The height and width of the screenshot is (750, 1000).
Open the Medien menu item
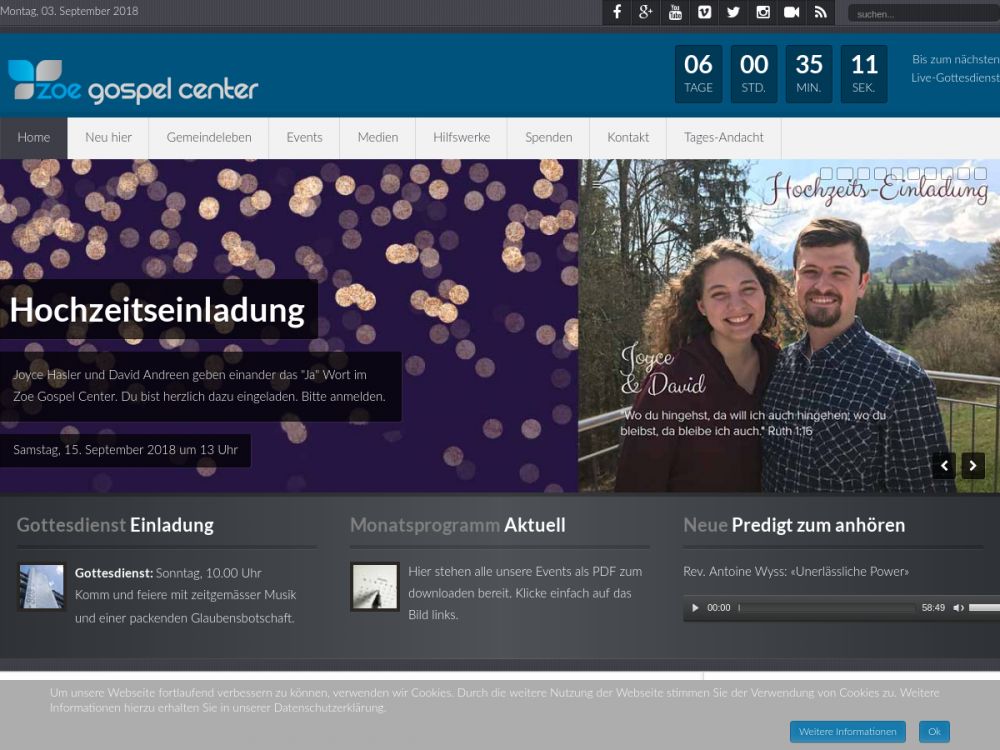(378, 137)
